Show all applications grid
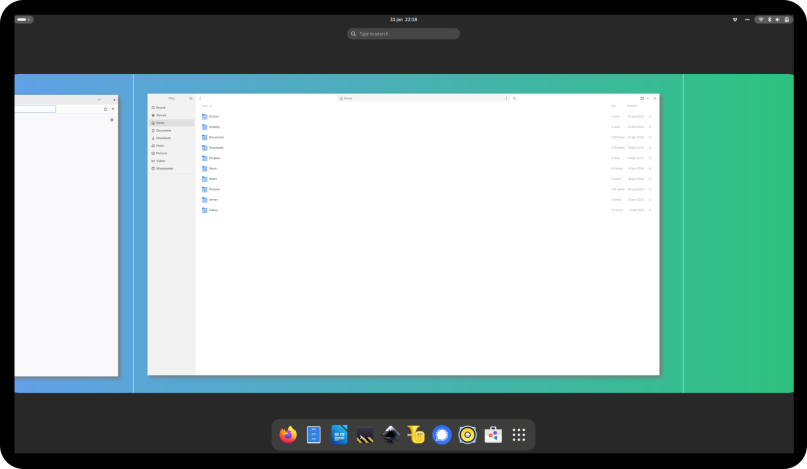 519,435
